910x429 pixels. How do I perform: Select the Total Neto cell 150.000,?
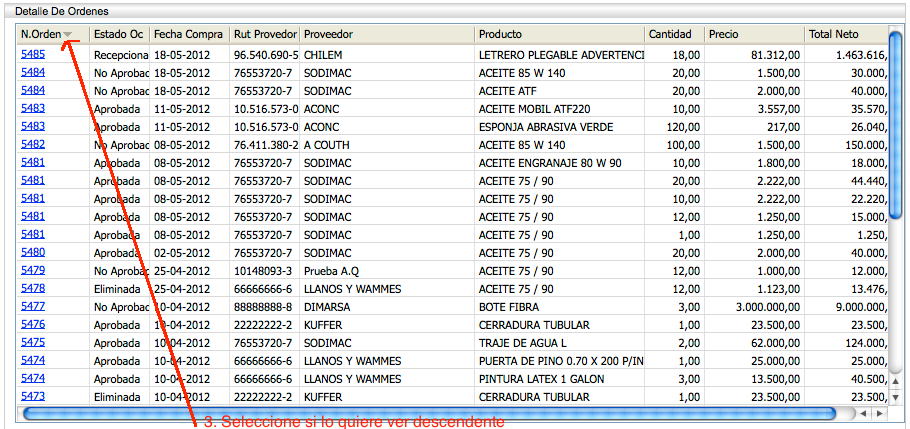[x=846, y=145]
